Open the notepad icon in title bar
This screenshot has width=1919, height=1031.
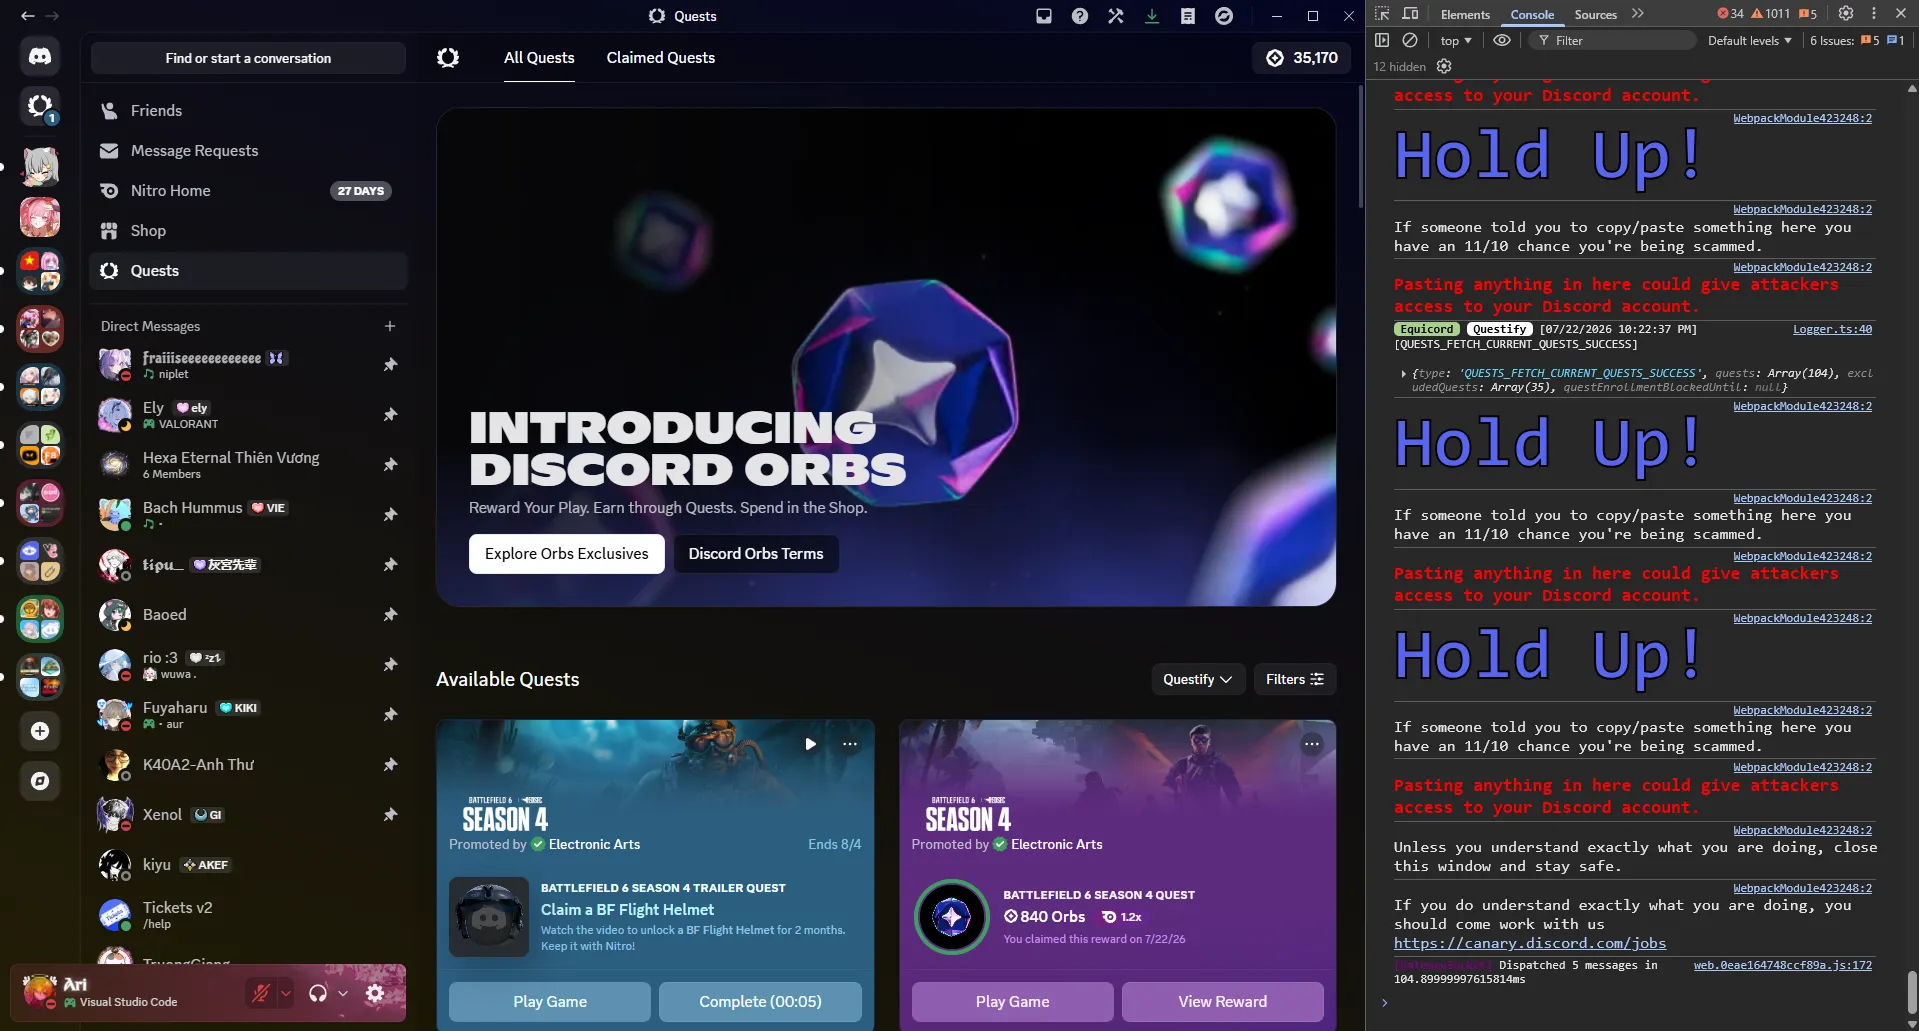pos(1188,16)
